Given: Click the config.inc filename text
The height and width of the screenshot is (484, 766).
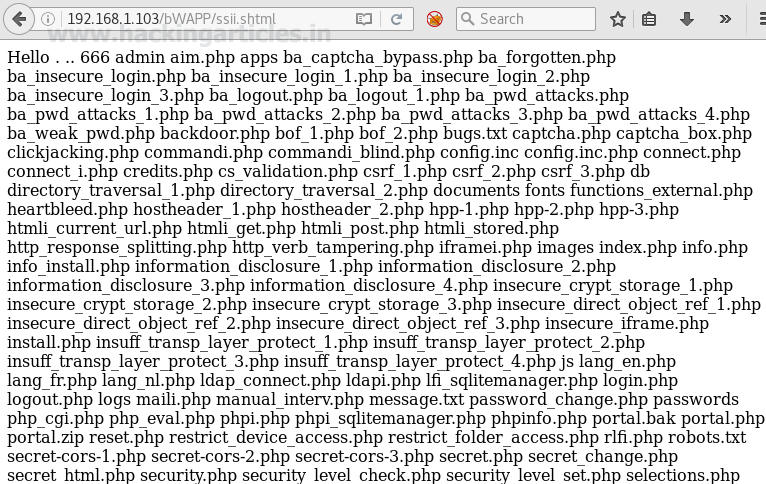Looking at the screenshot, I should pyautogui.click(x=479, y=152).
